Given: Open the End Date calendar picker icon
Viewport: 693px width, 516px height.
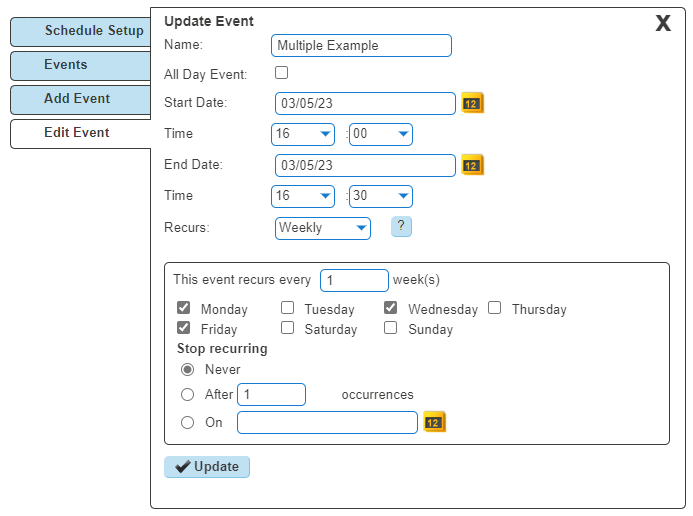Looking at the screenshot, I should pos(472,165).
